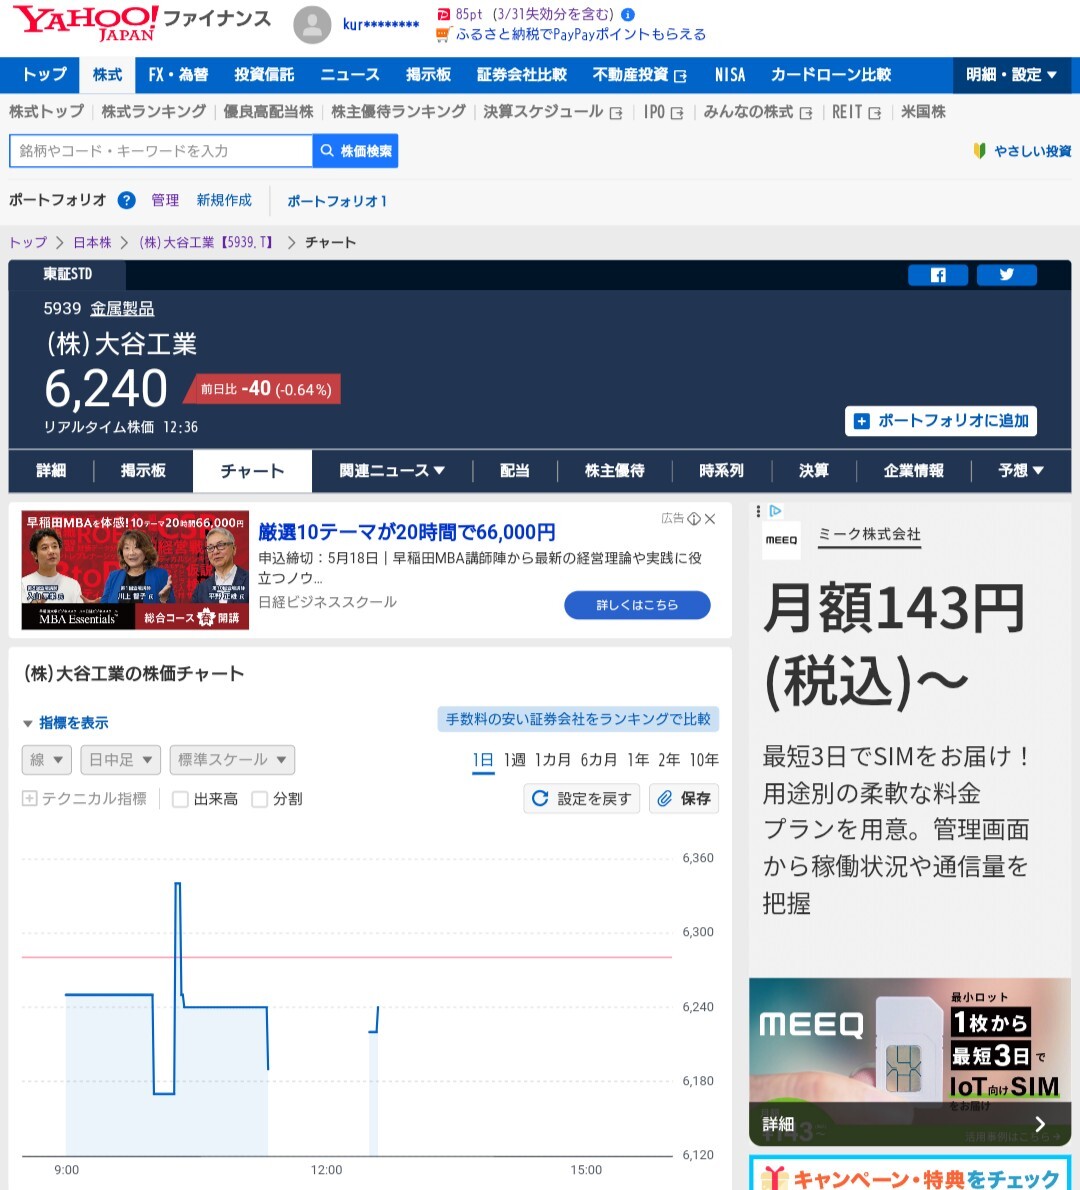Open the 明細・設定 dropdown menu

pos(1011,74)
